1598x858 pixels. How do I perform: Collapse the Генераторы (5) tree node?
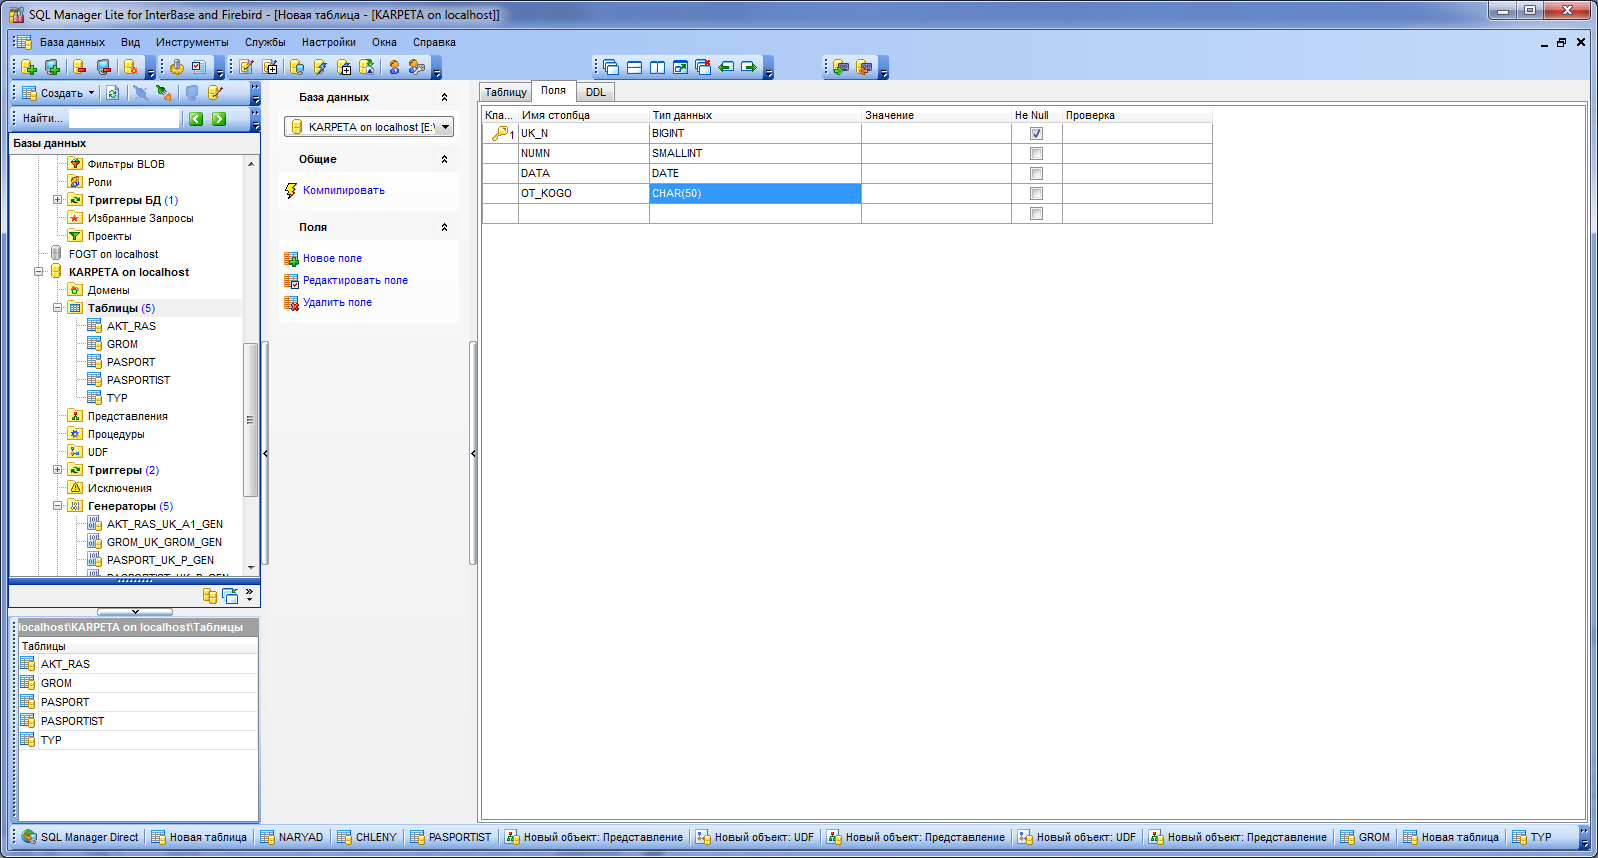pyautogui.click(x=57, y=506)
